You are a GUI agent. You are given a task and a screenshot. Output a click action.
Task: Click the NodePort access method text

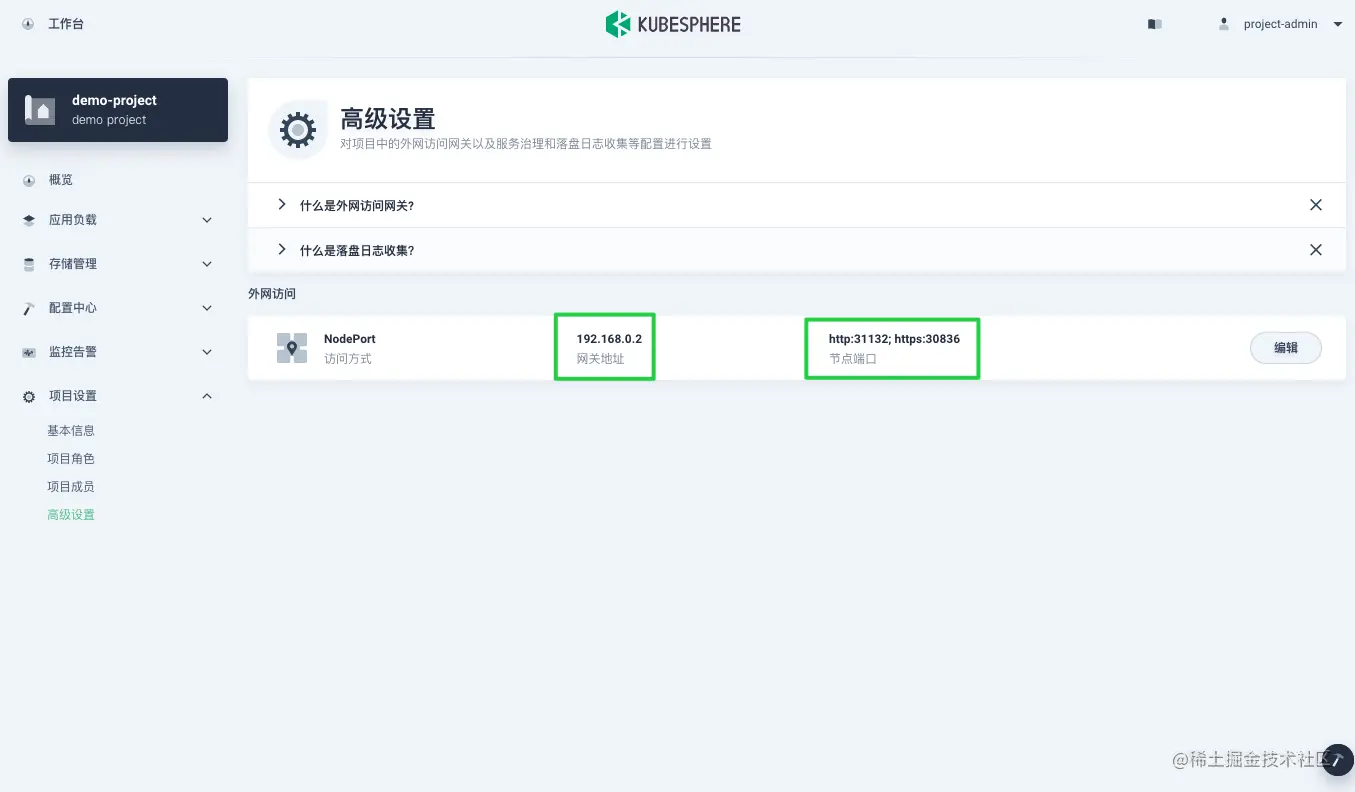(350, 339)
